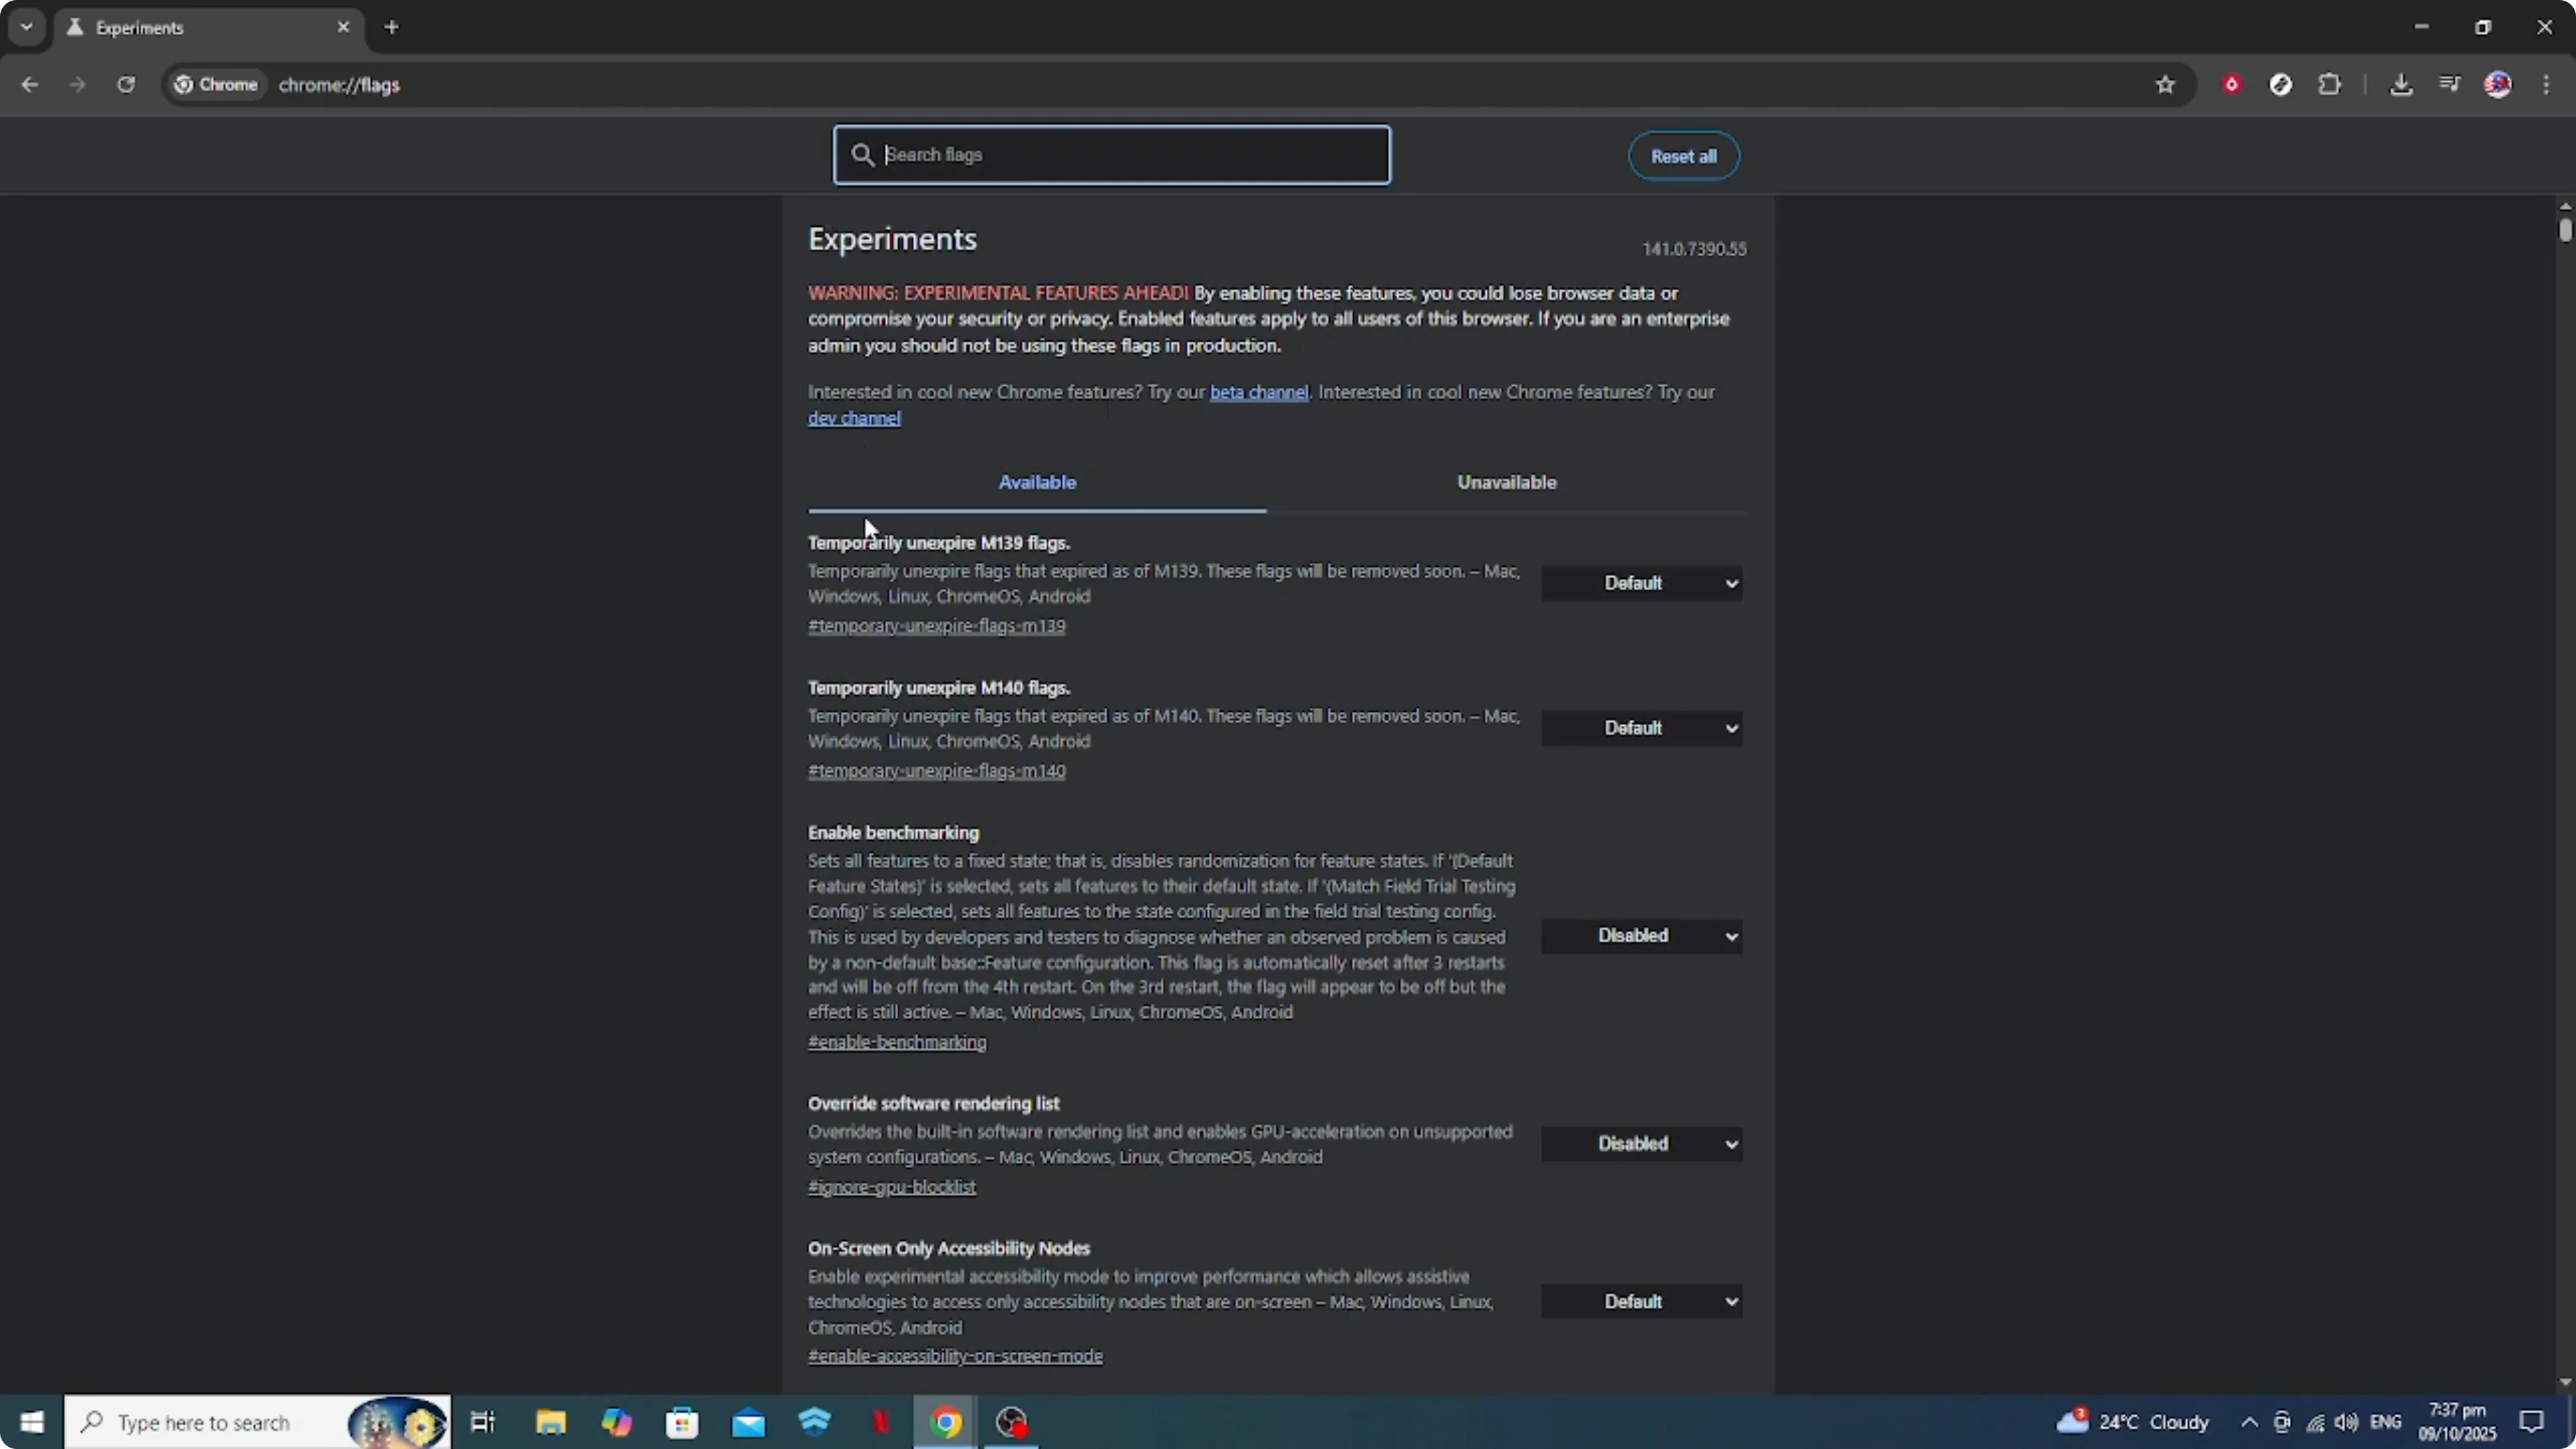This screenshot has width=2576, height=1449.
Task: Open the tab search chevron
Action: [x=26, y=27]
